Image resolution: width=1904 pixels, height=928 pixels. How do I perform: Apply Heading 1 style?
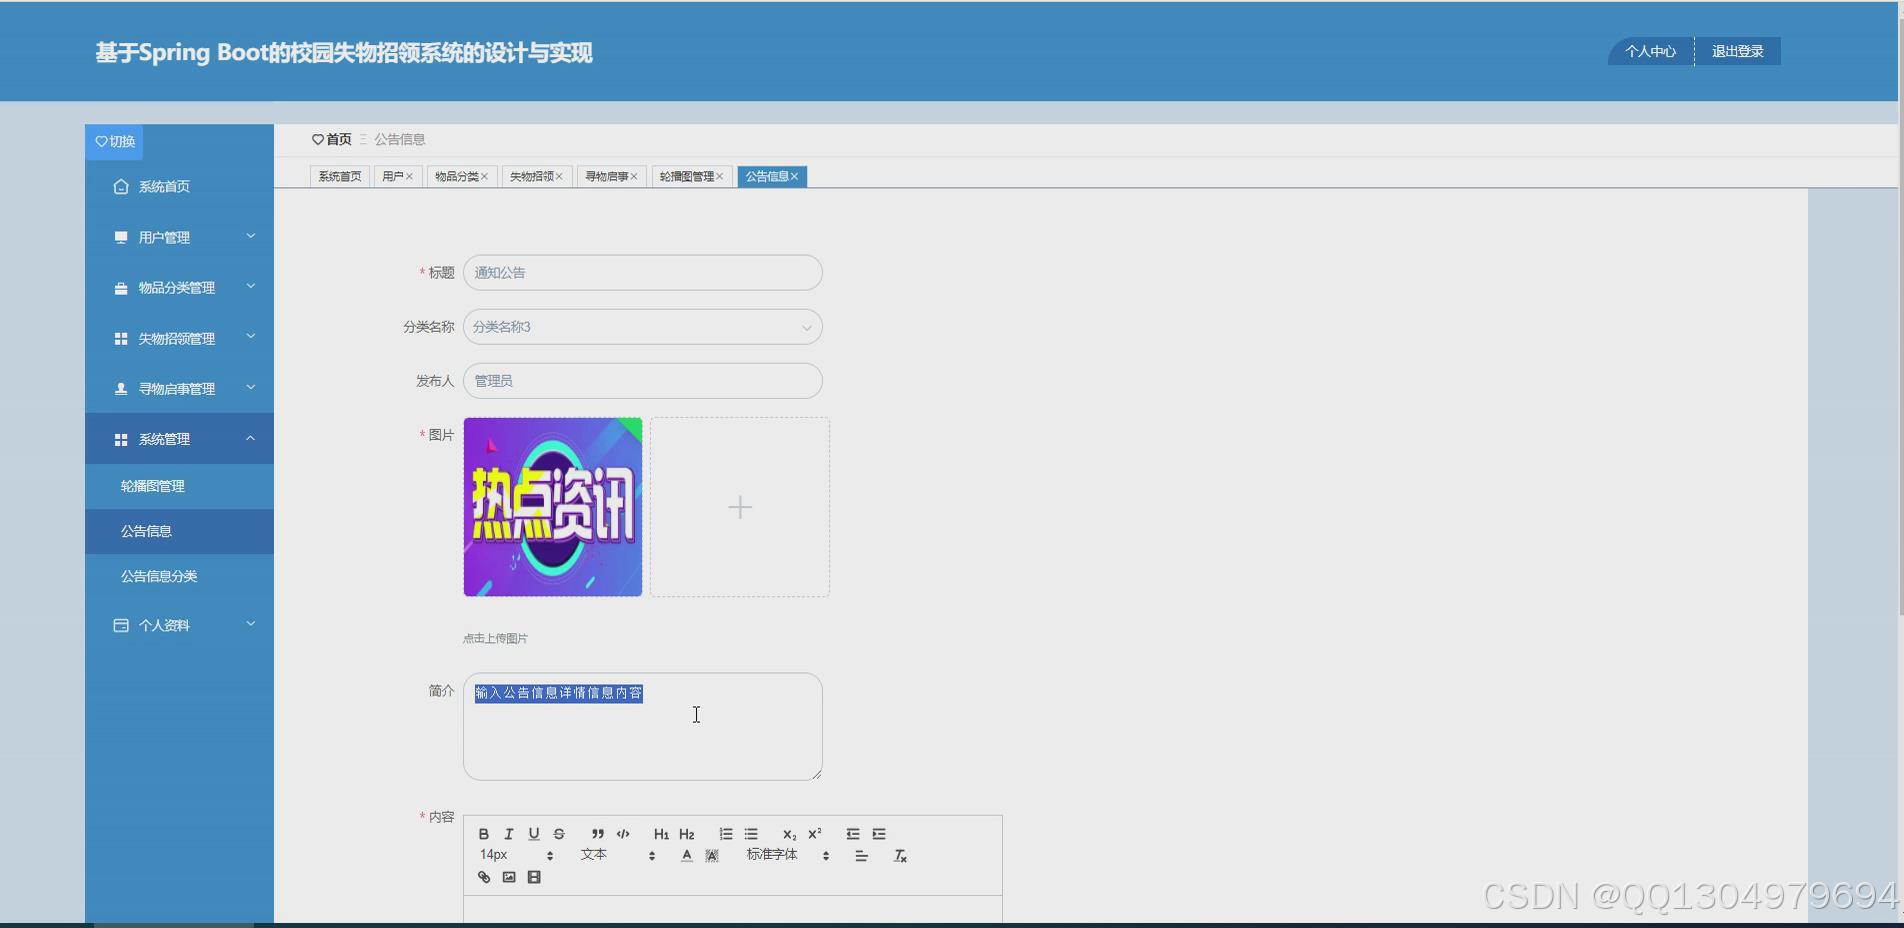[661, 834]
